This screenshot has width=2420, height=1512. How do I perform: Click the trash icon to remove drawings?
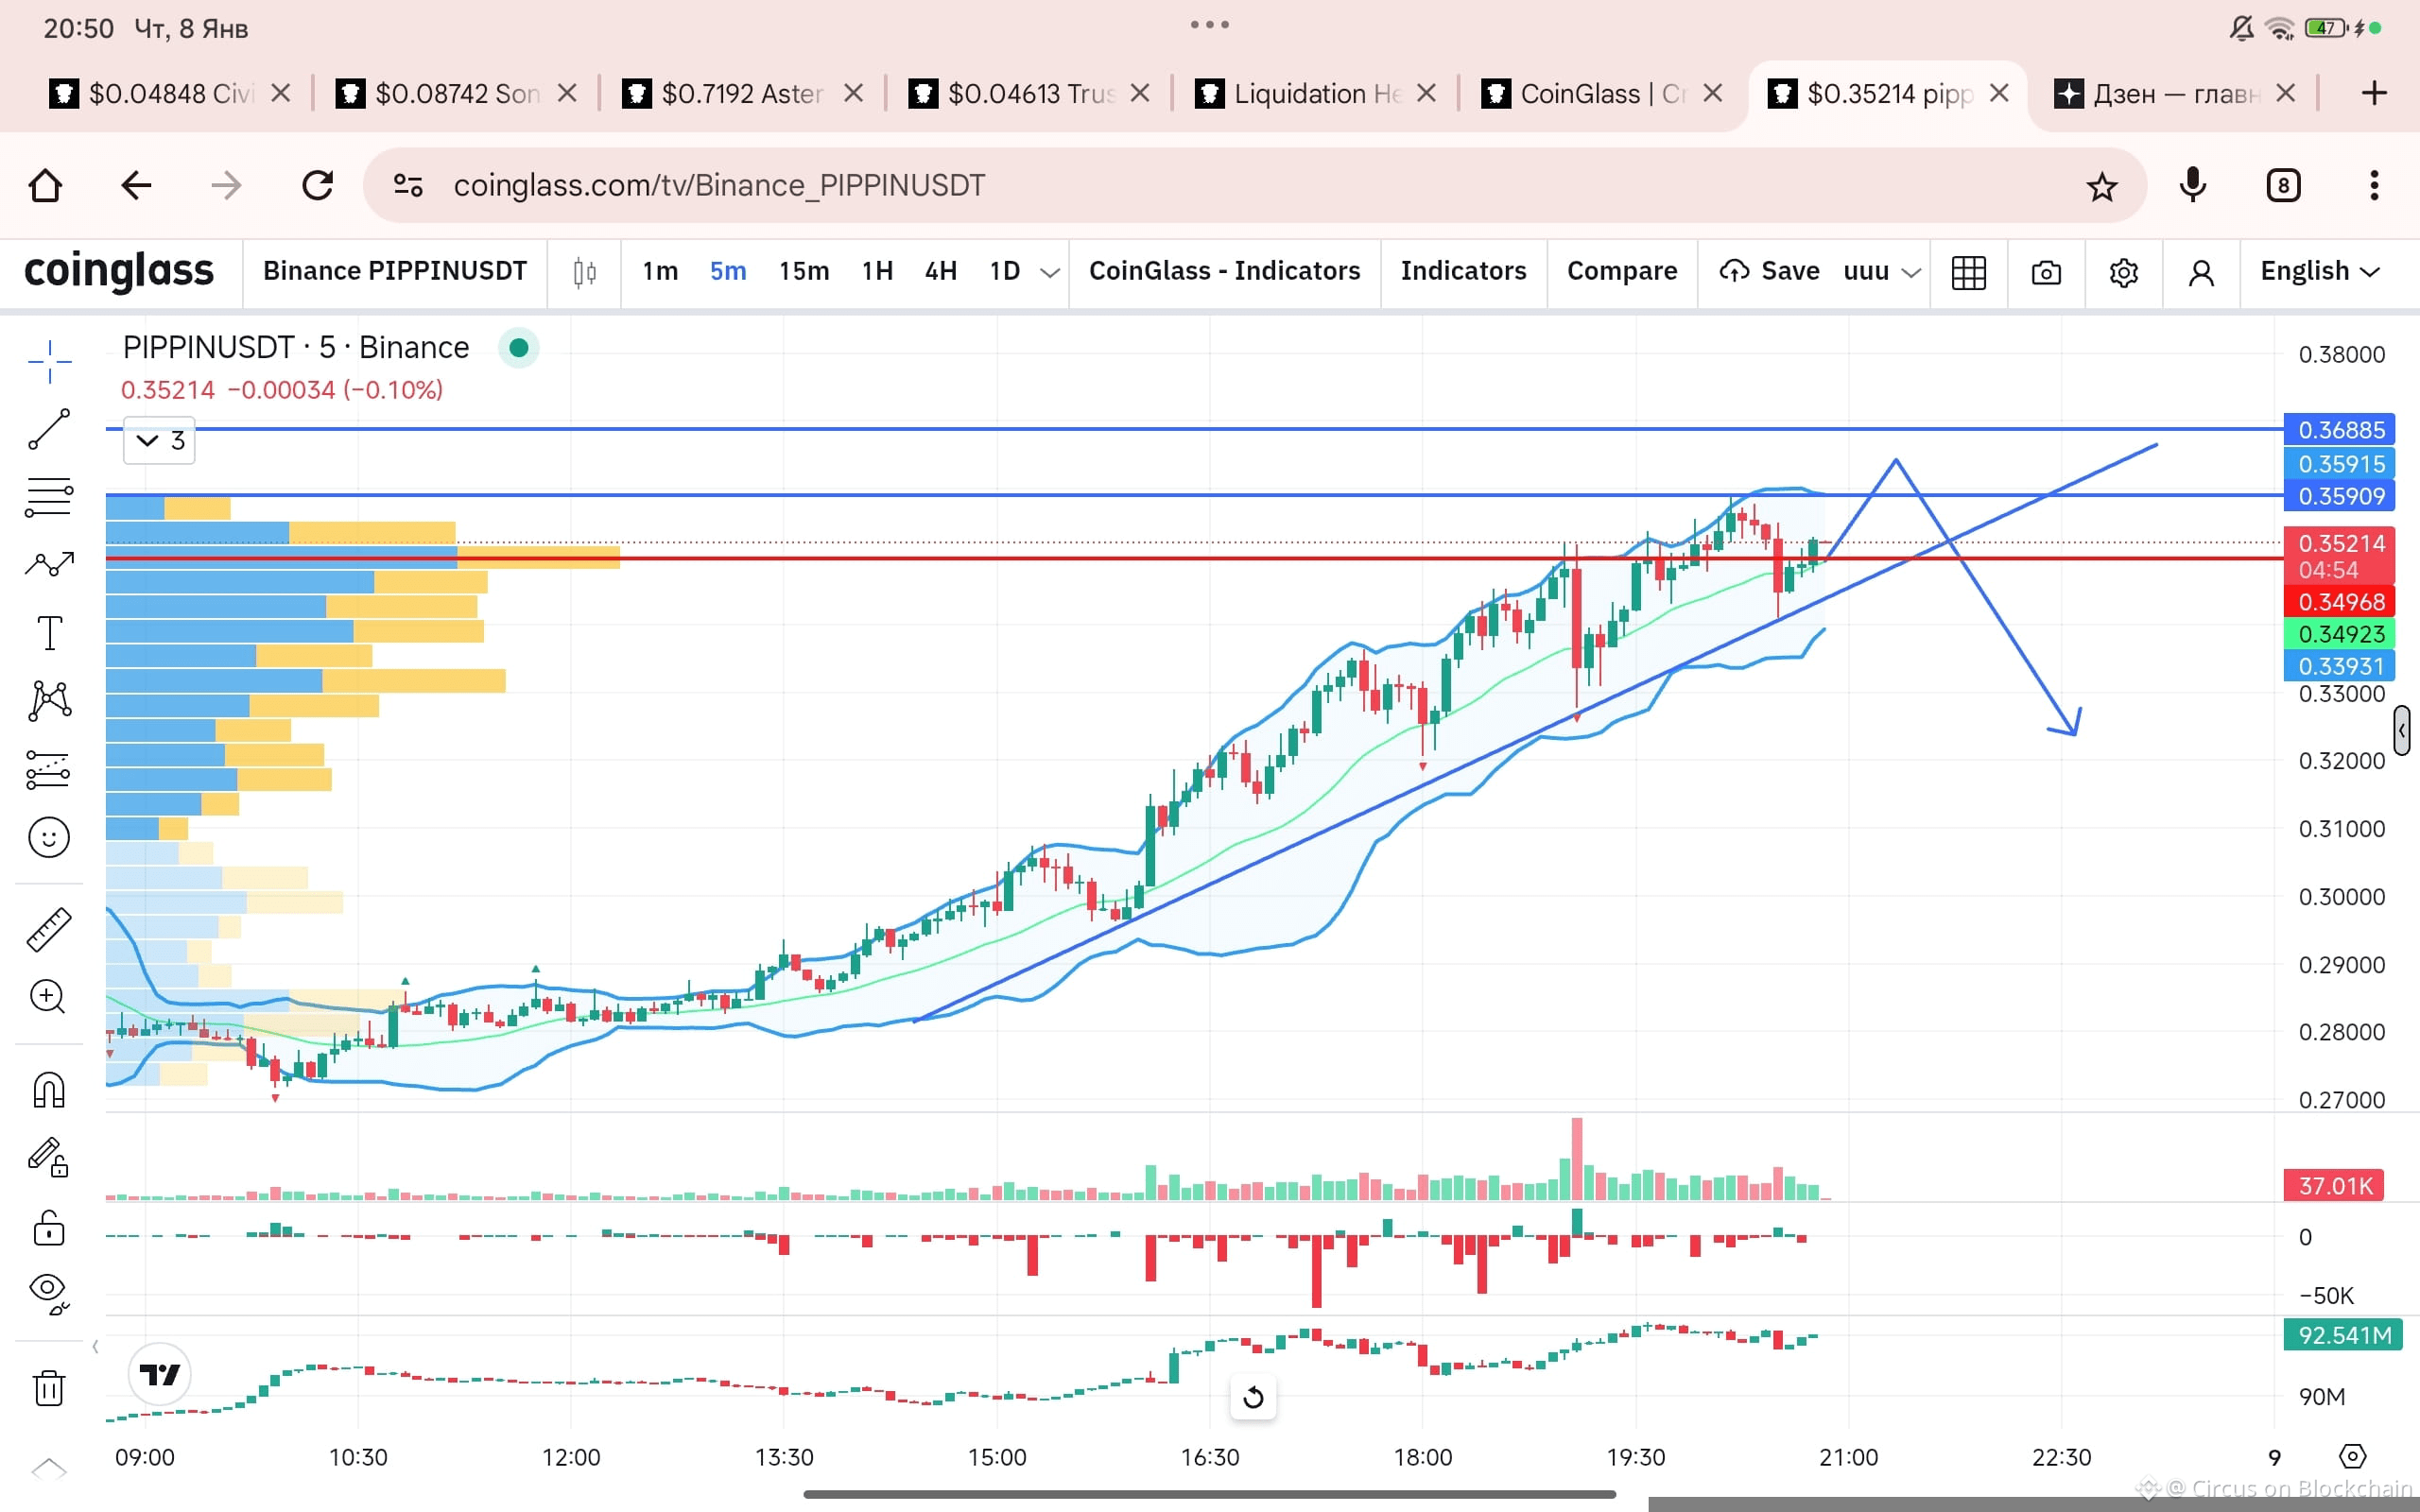pyautogui.click(x=49, y=1387)
